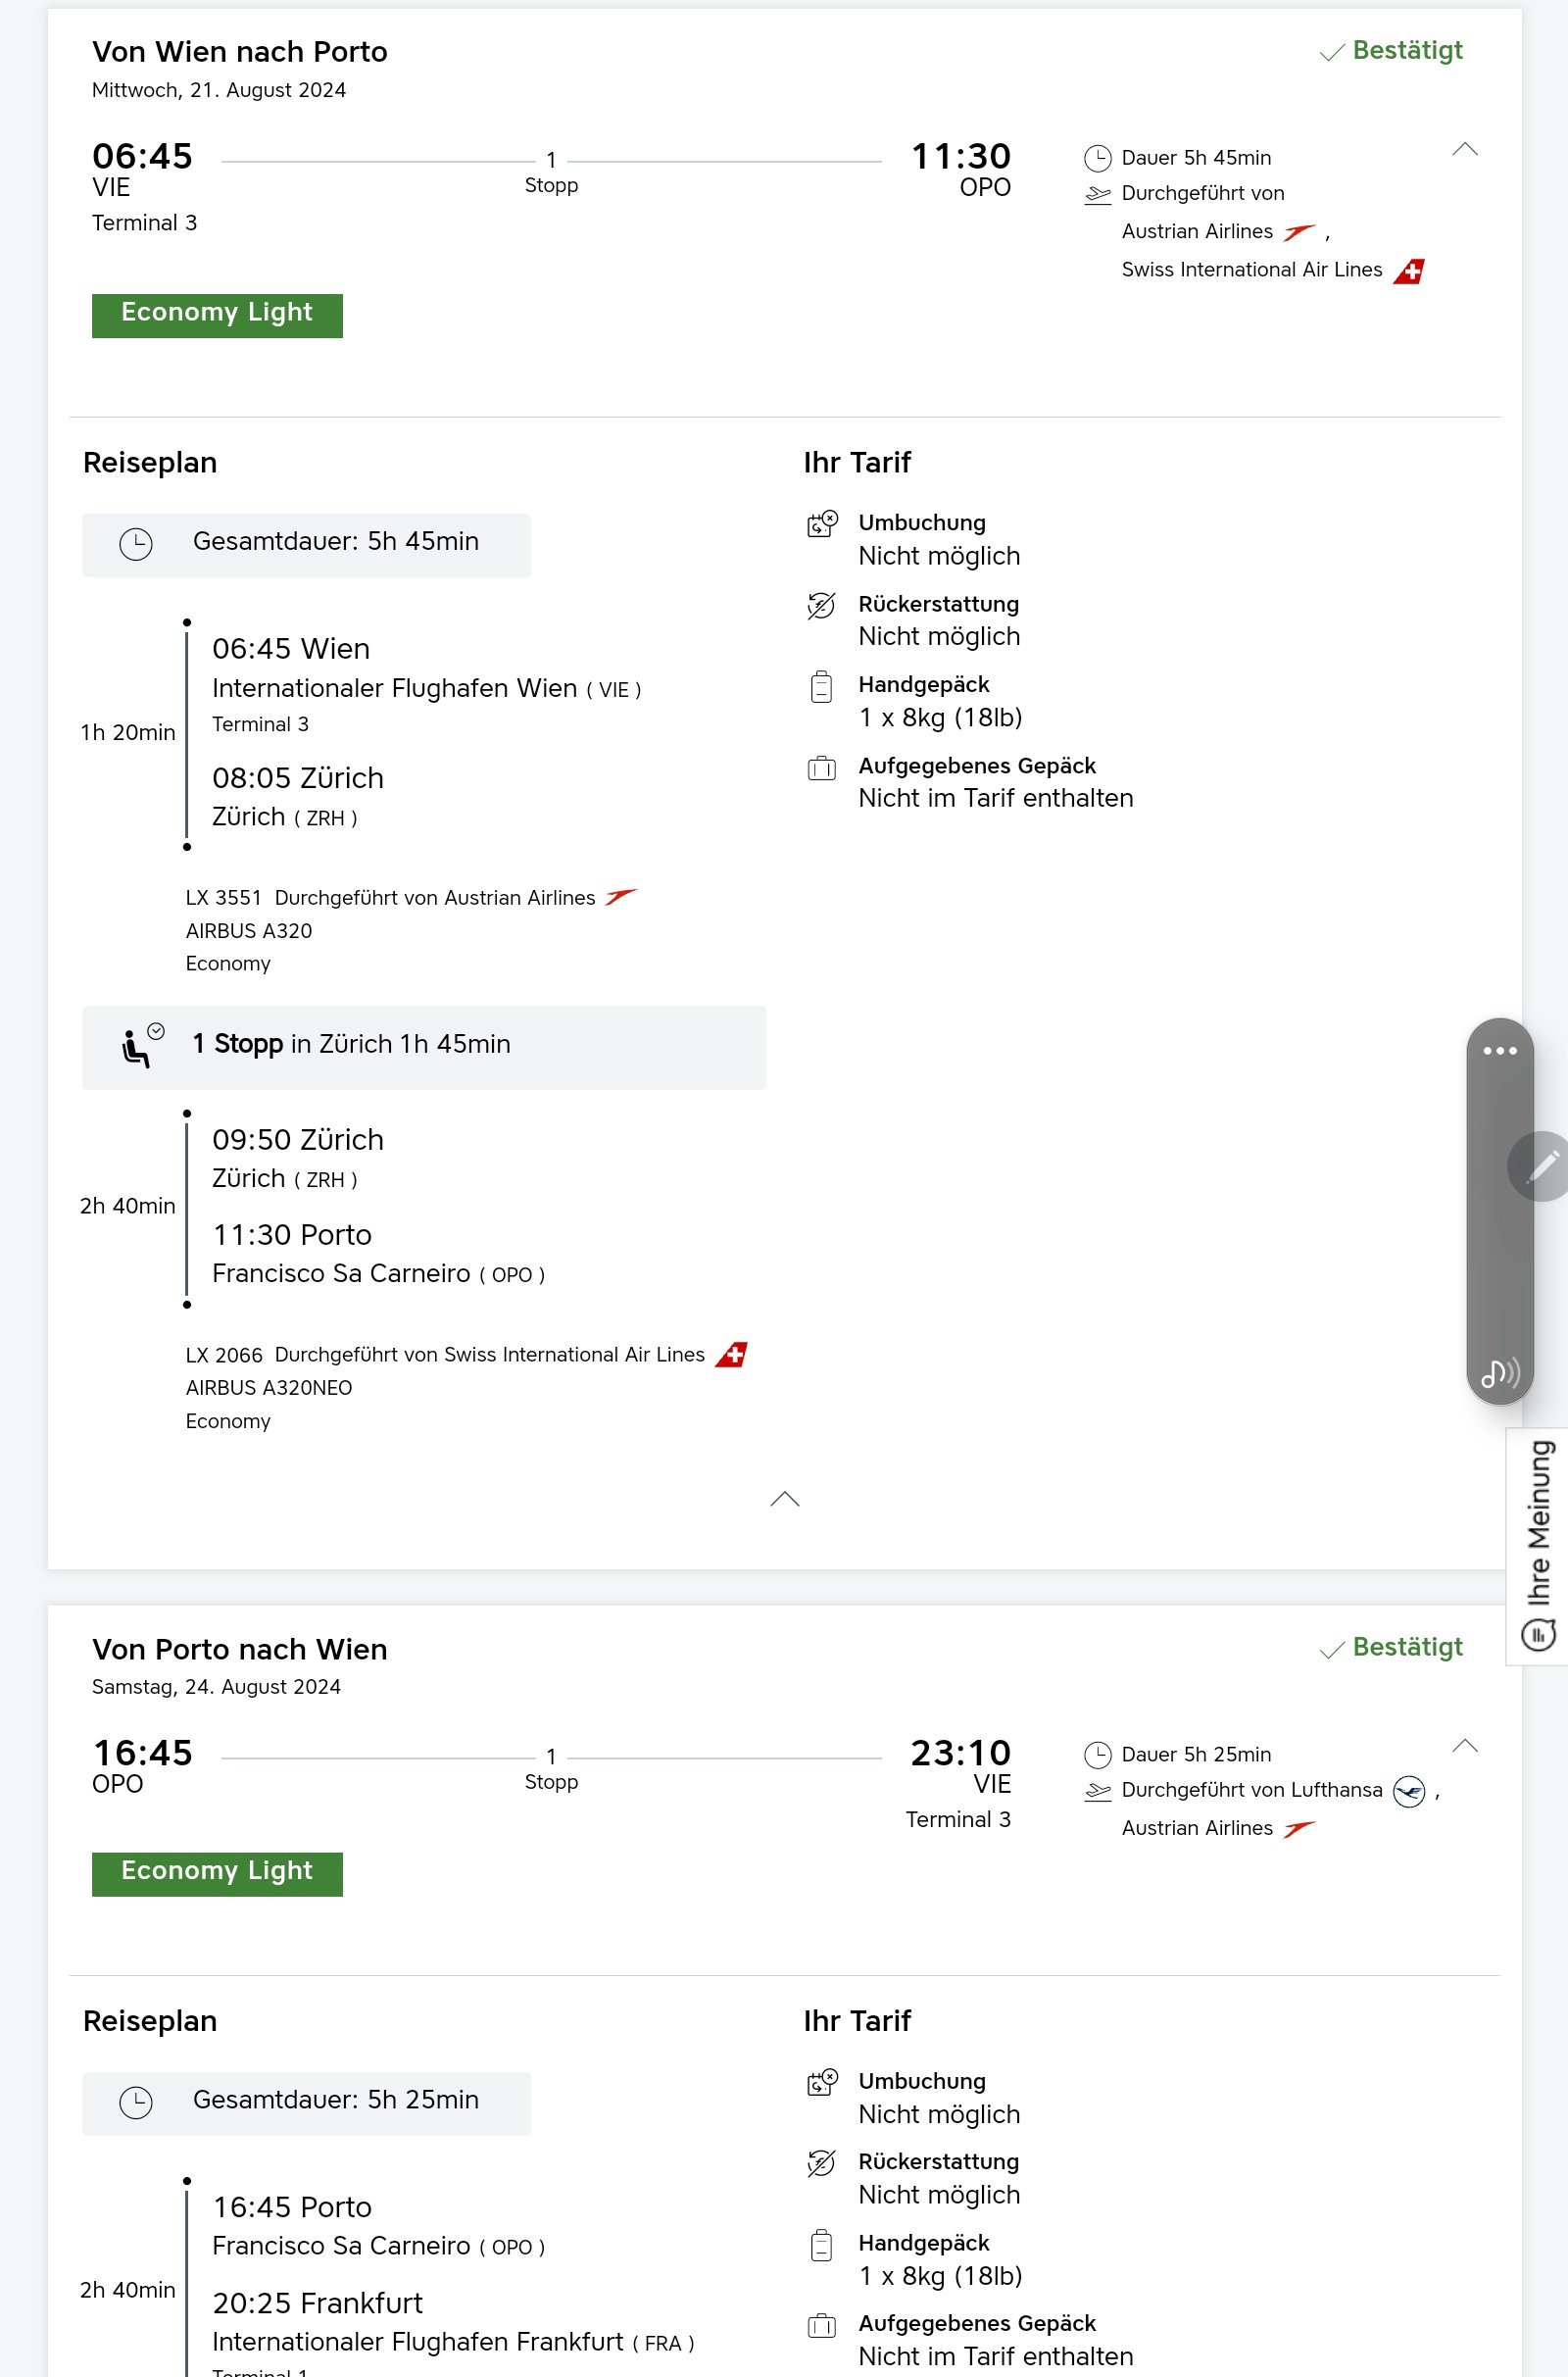This screenshot has height=2377, width=1568.
Task: Collapse the Wien nach Porto flight details
Action: tap(1464, 150)
